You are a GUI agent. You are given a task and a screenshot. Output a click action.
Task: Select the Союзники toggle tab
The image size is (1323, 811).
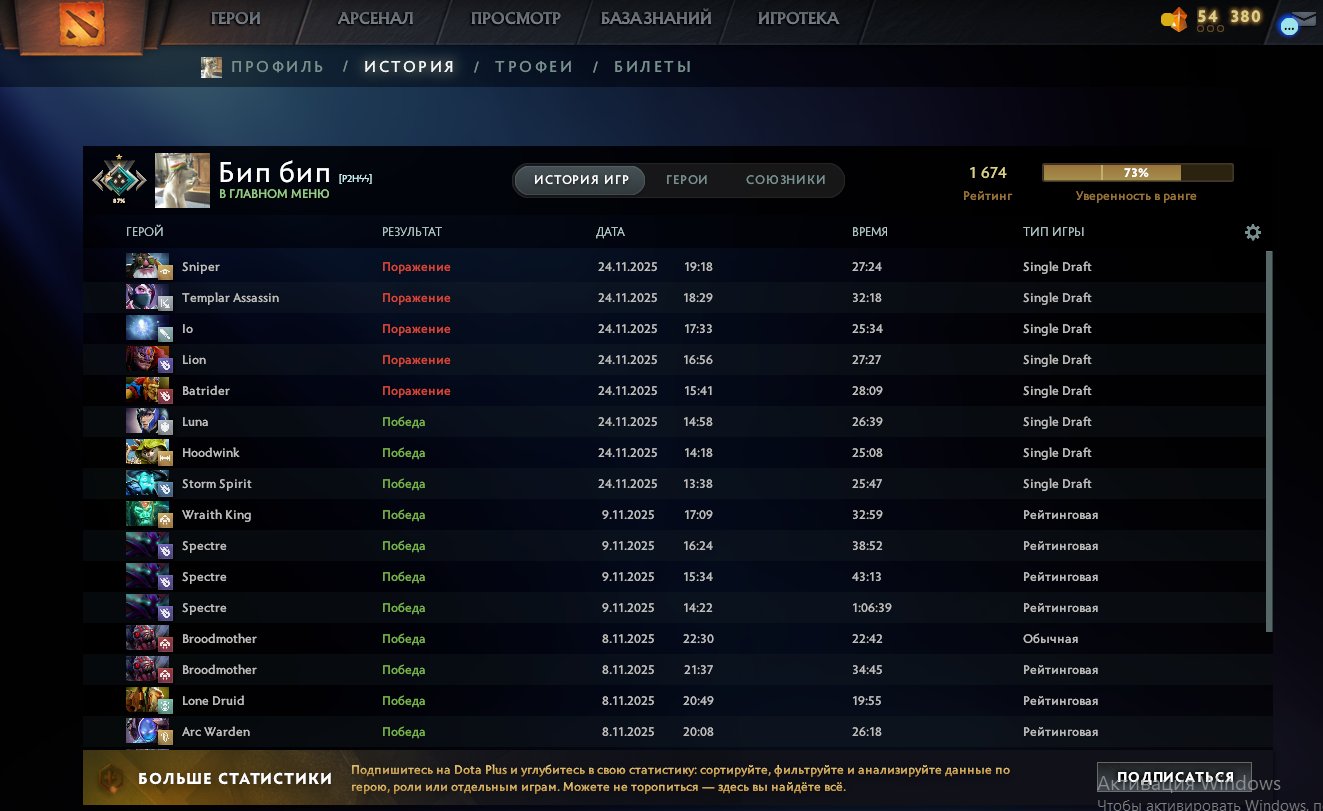tap(785, 180)
